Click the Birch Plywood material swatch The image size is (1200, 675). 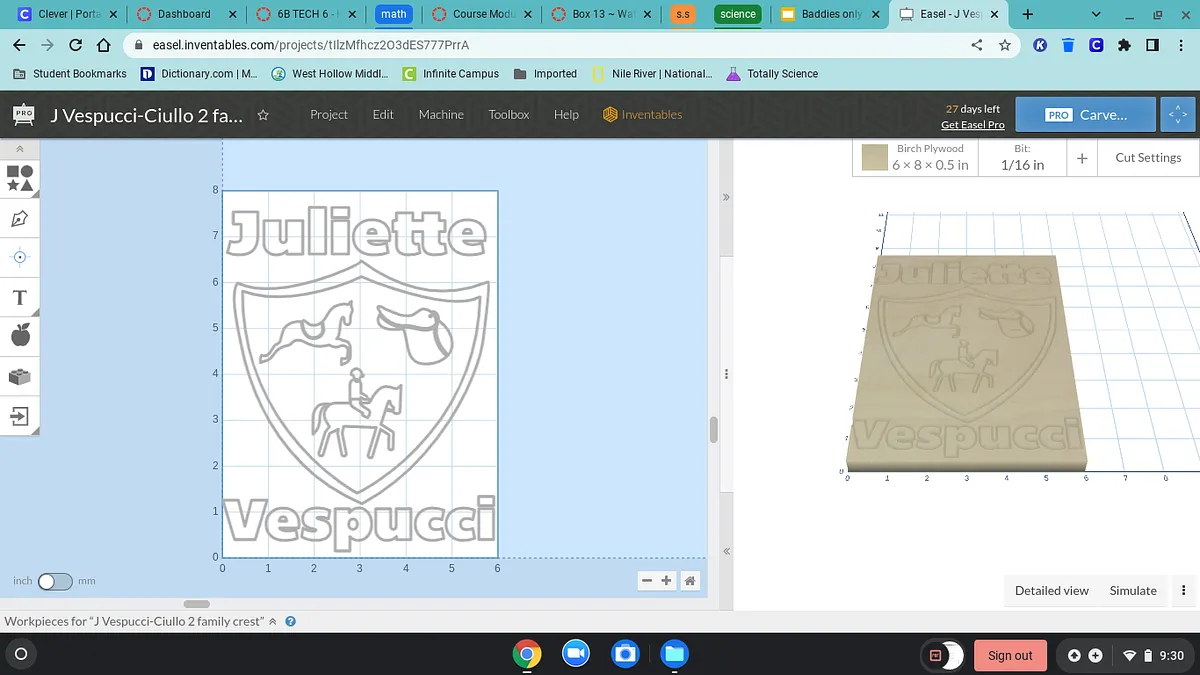pyautogui.click(x=876, y=158)
